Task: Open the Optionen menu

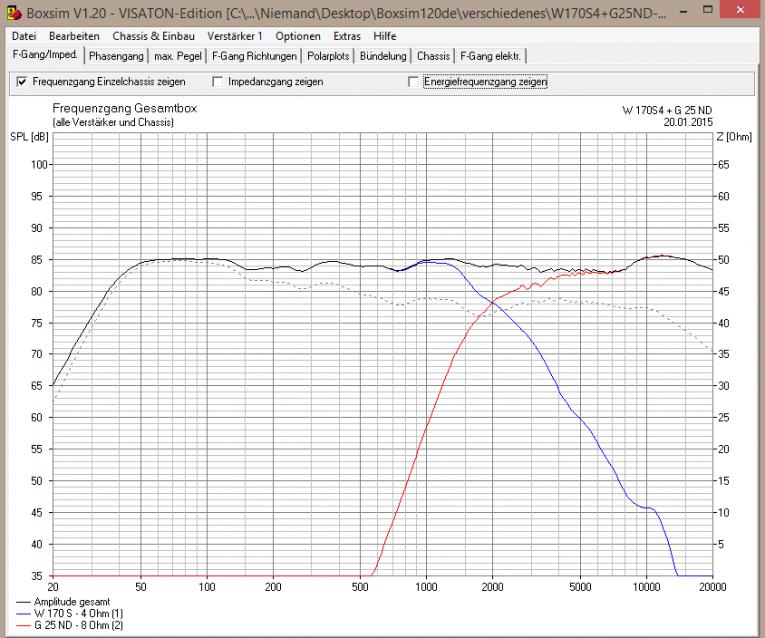Action: [298, 36]
